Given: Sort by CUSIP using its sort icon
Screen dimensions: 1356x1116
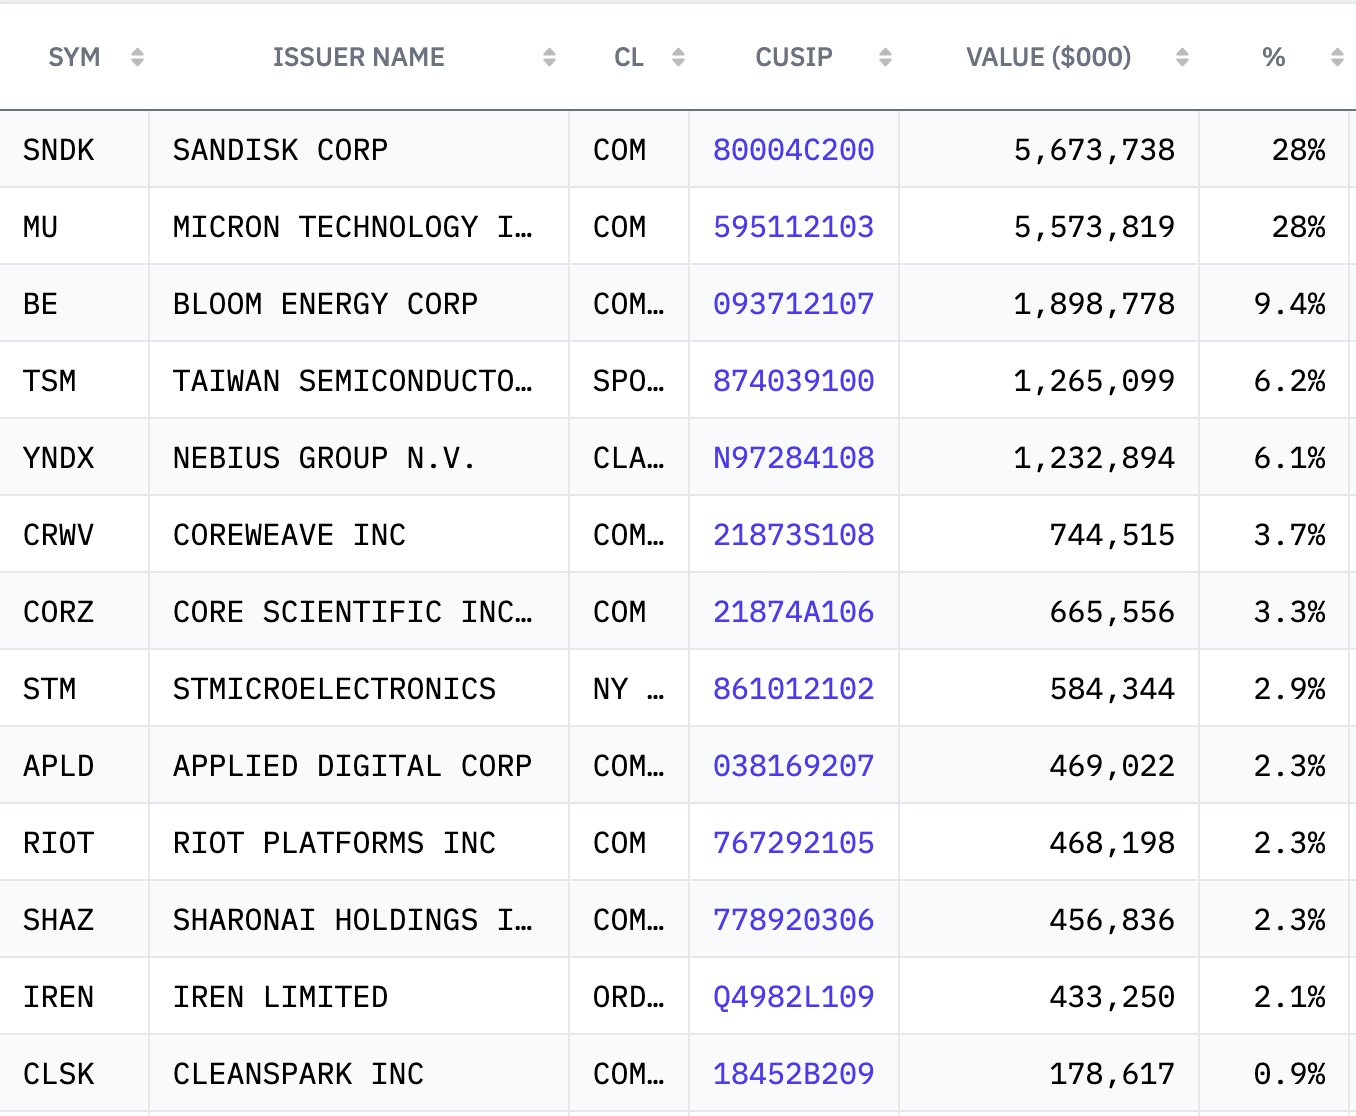Looking at the screenshot, I should [x=885, y=58].
